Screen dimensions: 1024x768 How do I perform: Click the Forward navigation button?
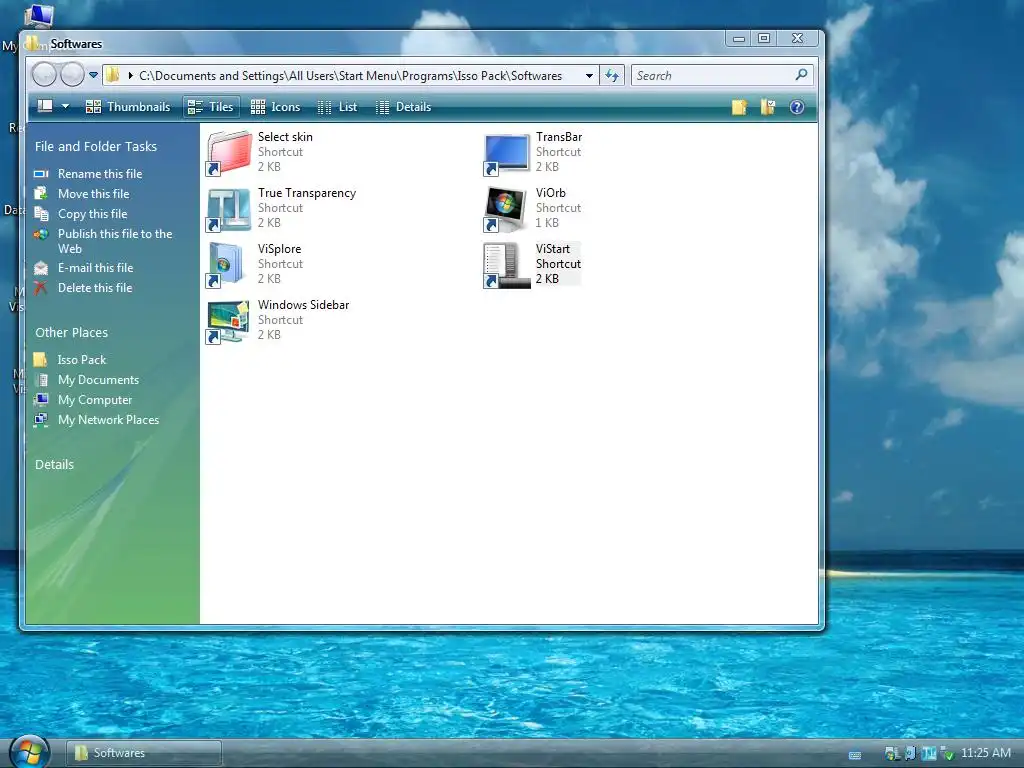(x=72, y=75)
